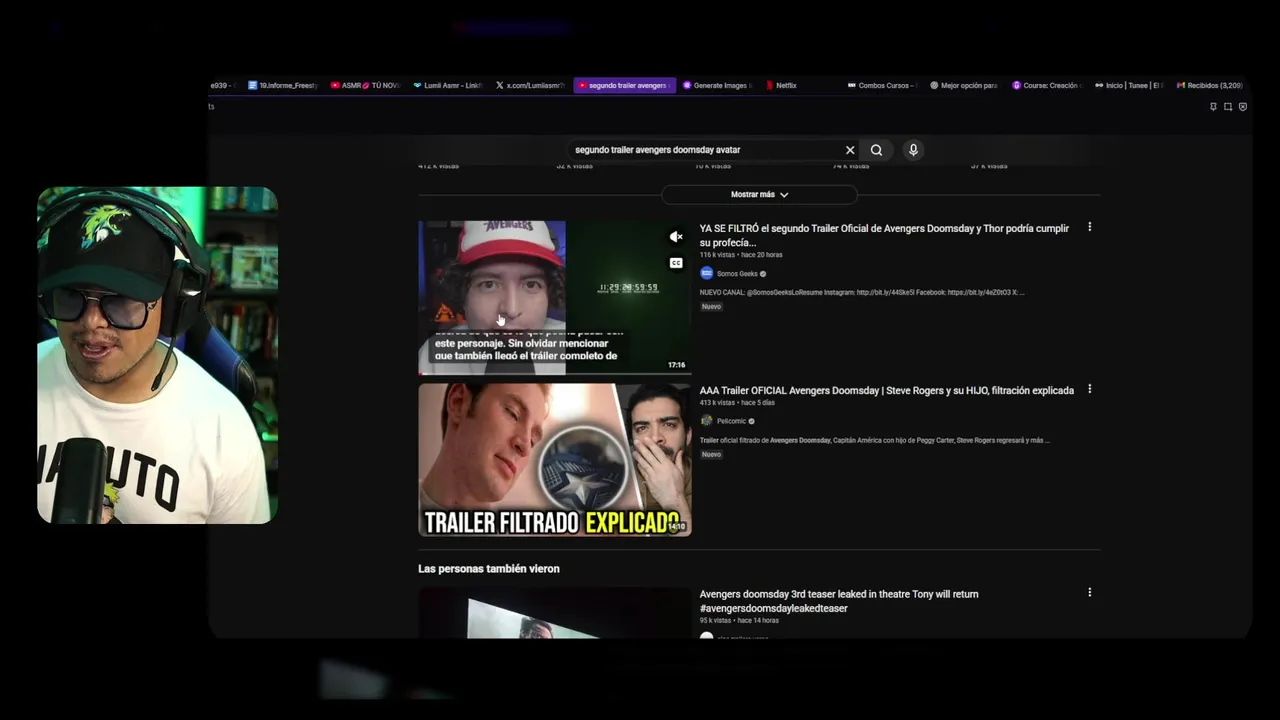Viewport: 1280px width, 720px height.
Task: Play the TRAILER FILTRADO EXPLICADO thumbnail
Action: click(x=554, y=460)
